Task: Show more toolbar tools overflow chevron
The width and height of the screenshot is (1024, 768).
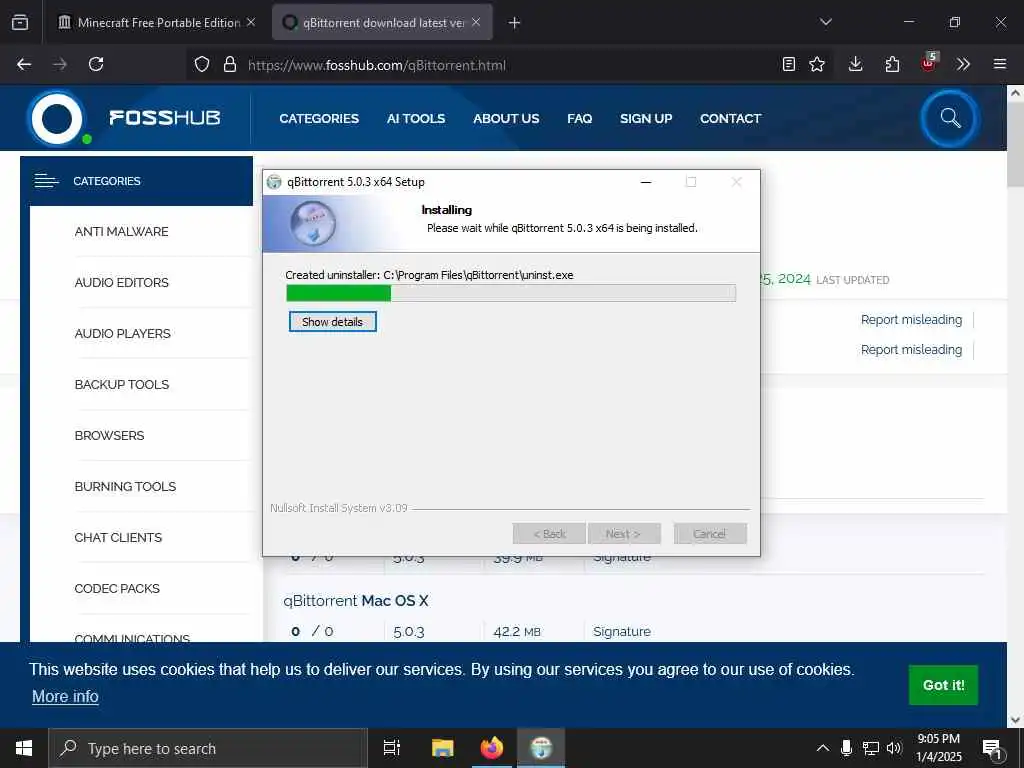Action: coord(963,64)
